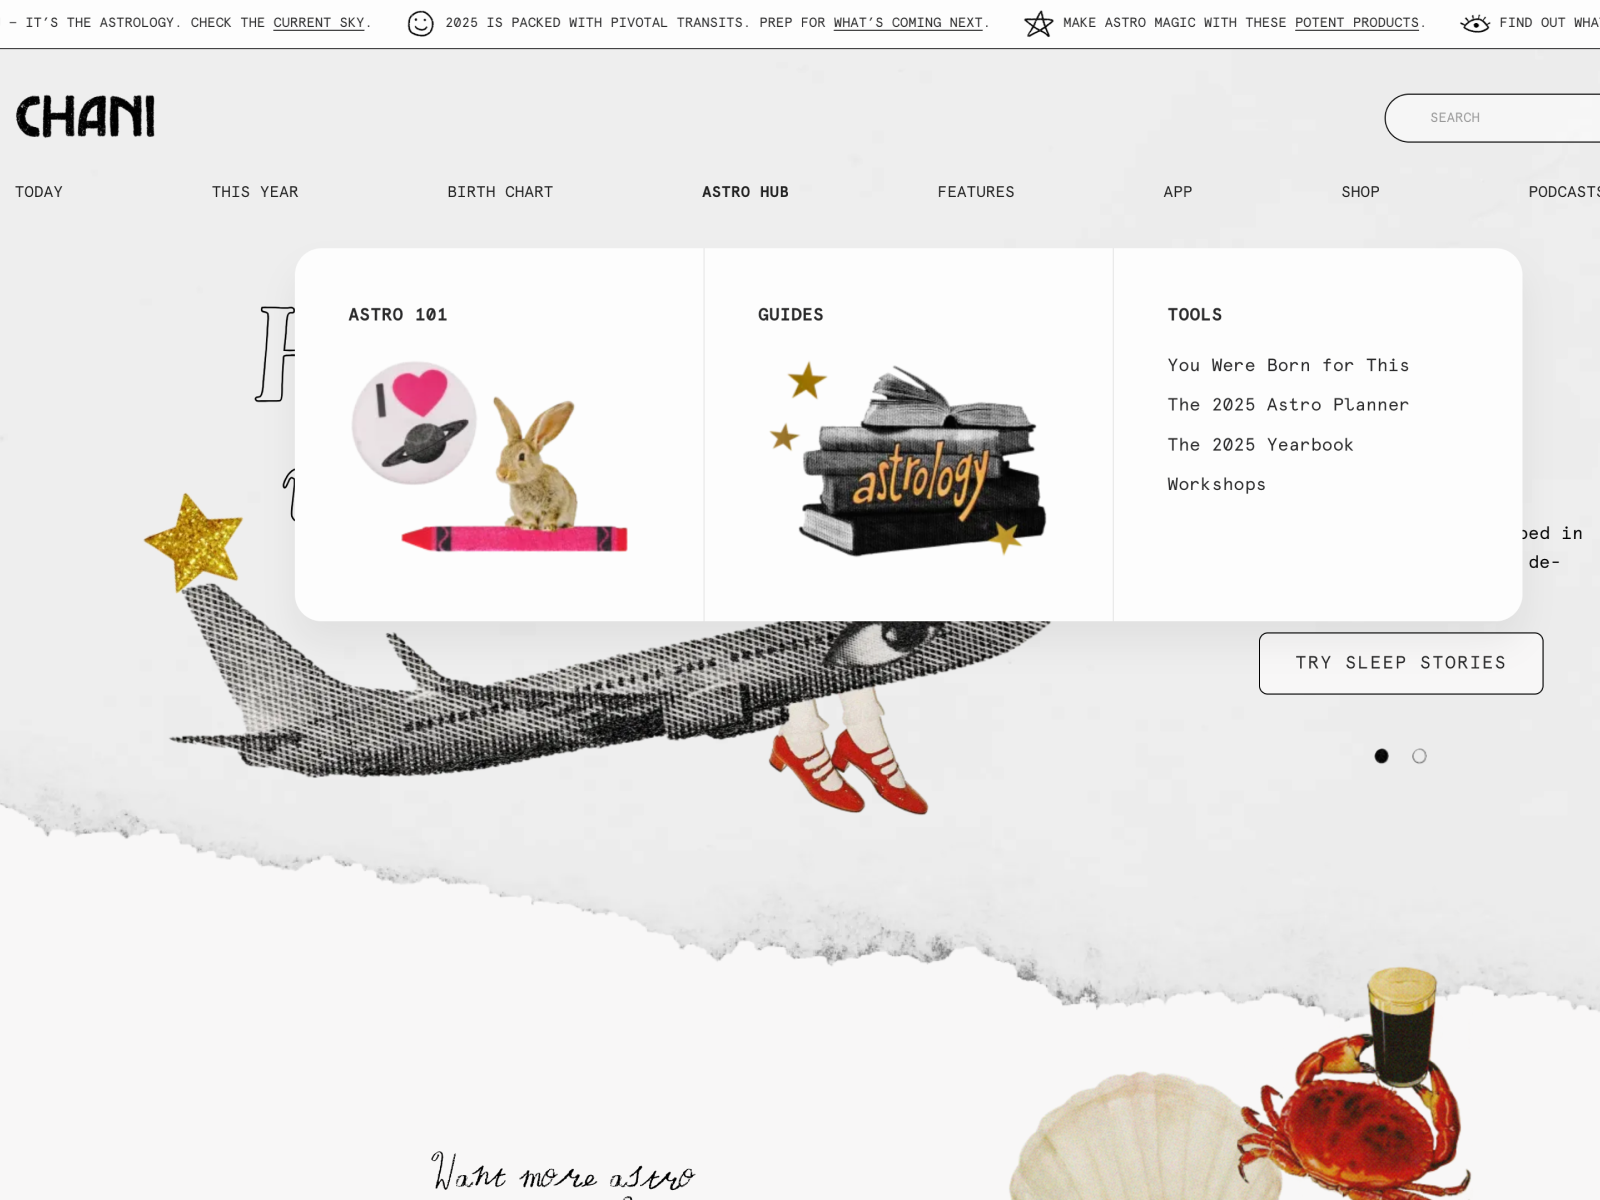Open the PODCASTS menu item
The image size is (1600, 1200).
1564,192
